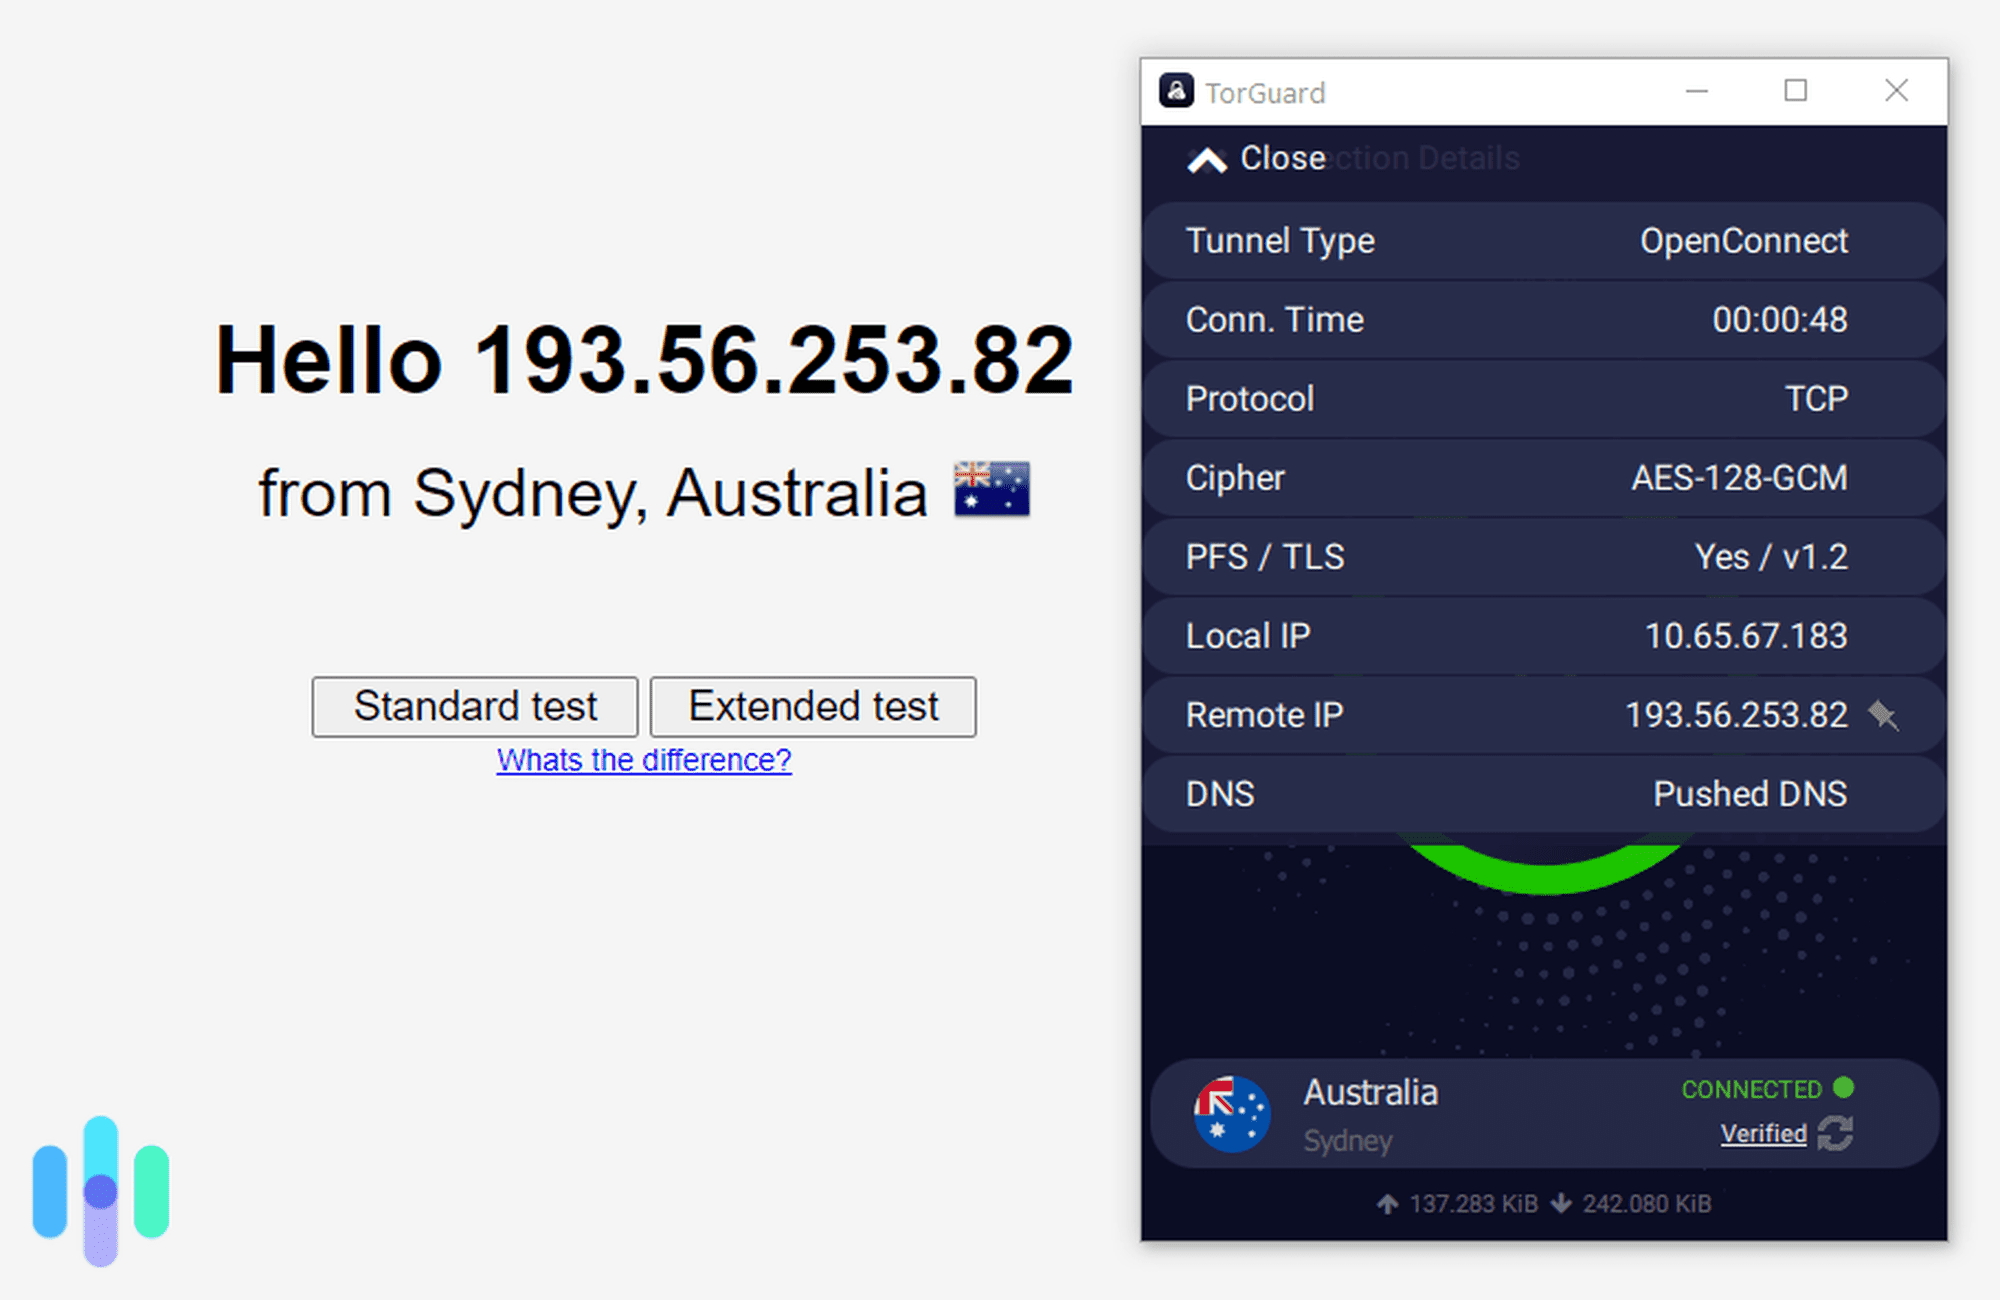Image resolution: width=2000 pixels, height=1300 pixels.
Task: Click the TorGuard logo icon in the titlebar
Action: [1176, 91]
